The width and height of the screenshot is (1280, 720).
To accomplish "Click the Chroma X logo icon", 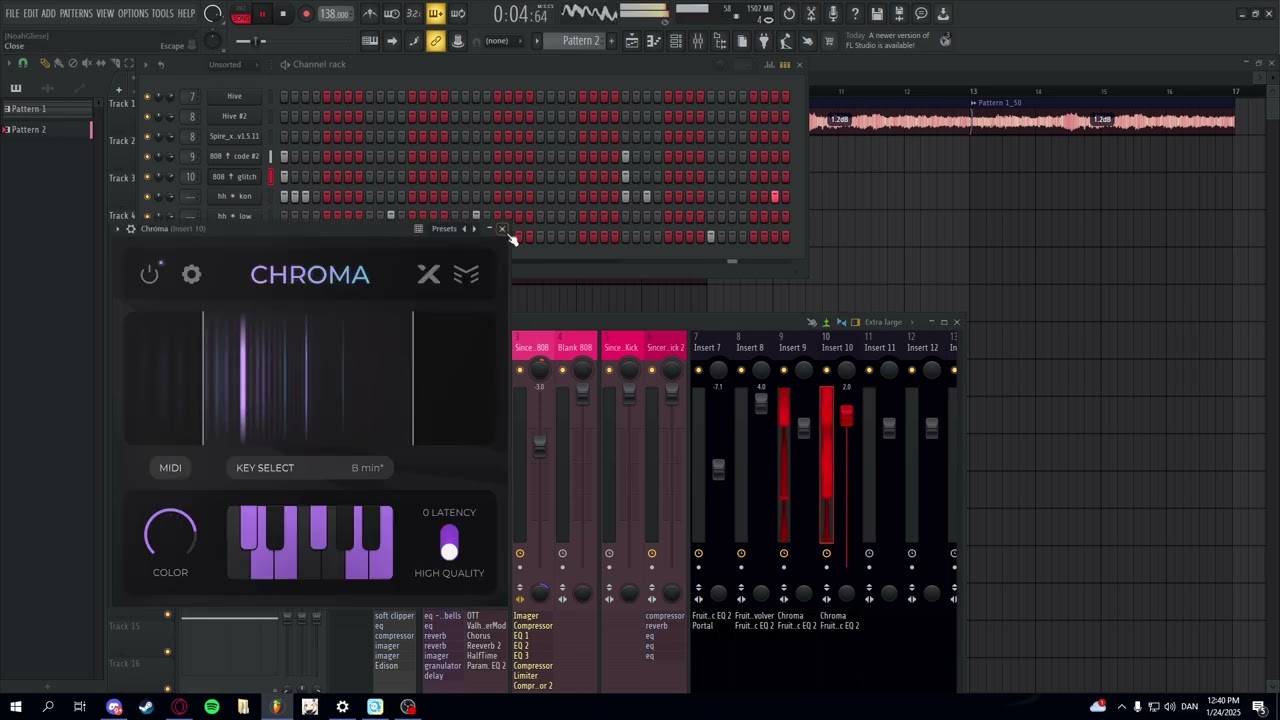I will (429, 274).
